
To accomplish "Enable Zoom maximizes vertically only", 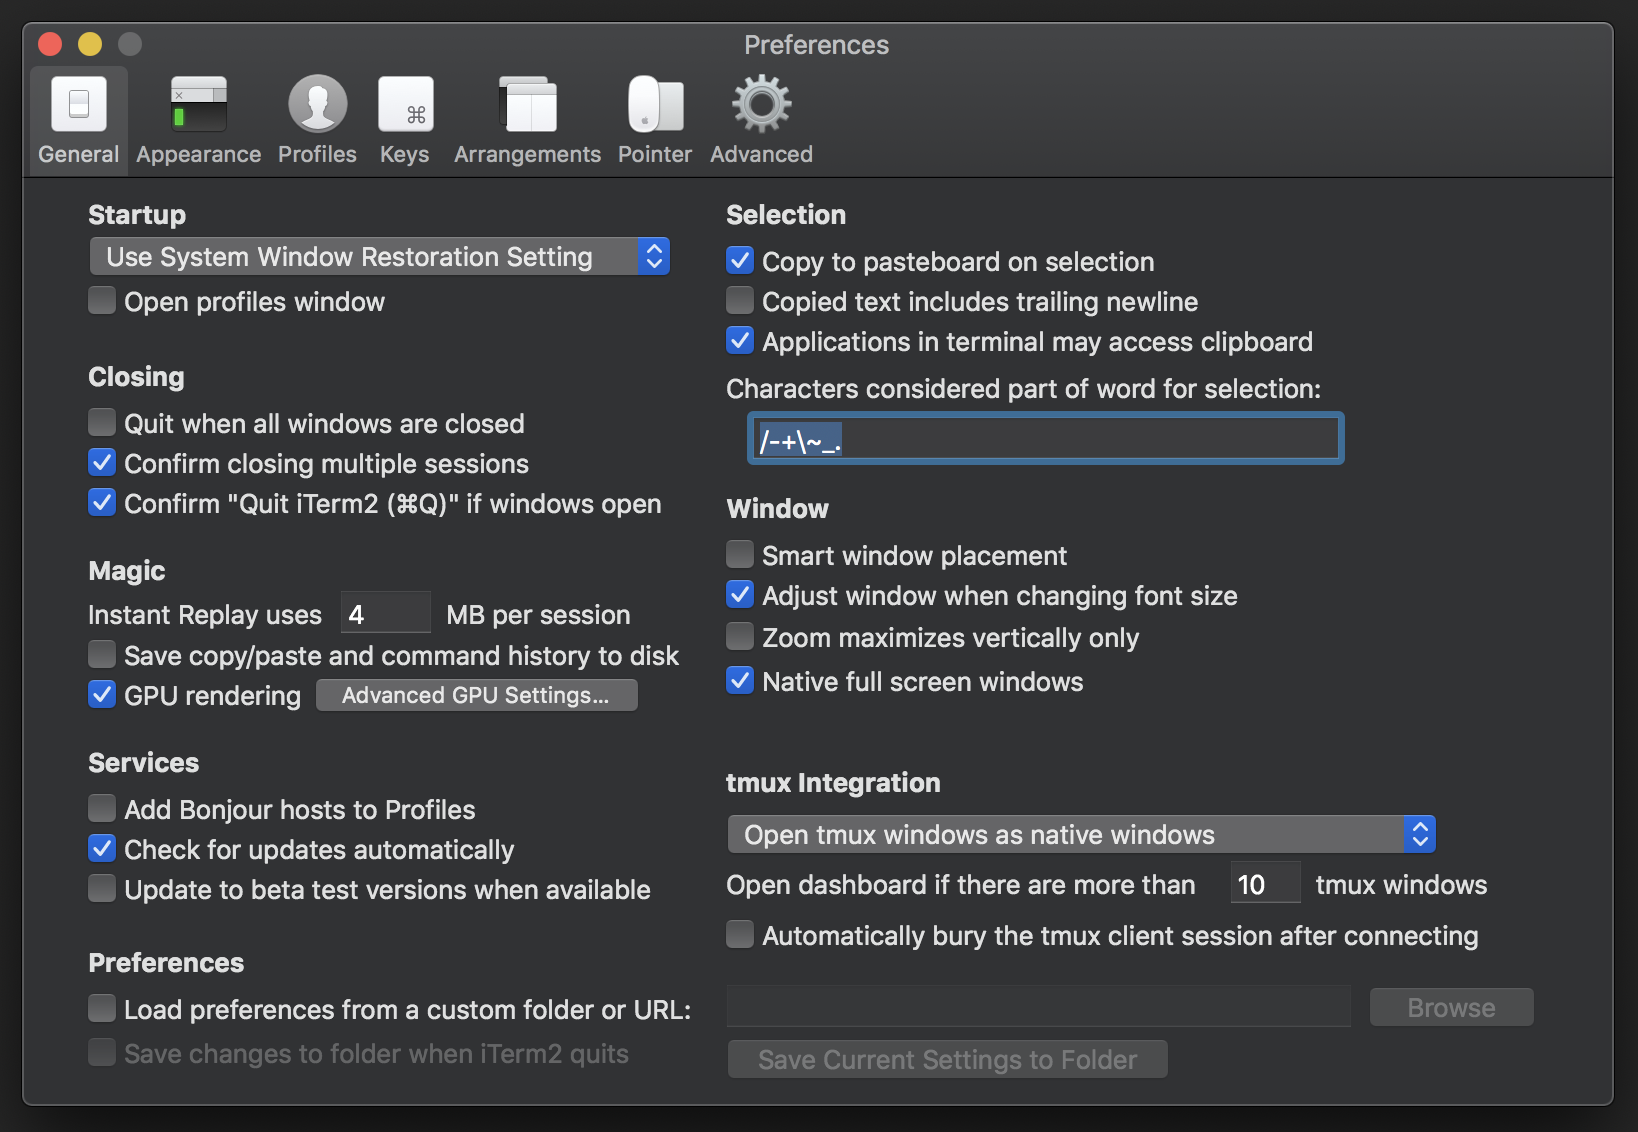I will click(x=740, y=637).
